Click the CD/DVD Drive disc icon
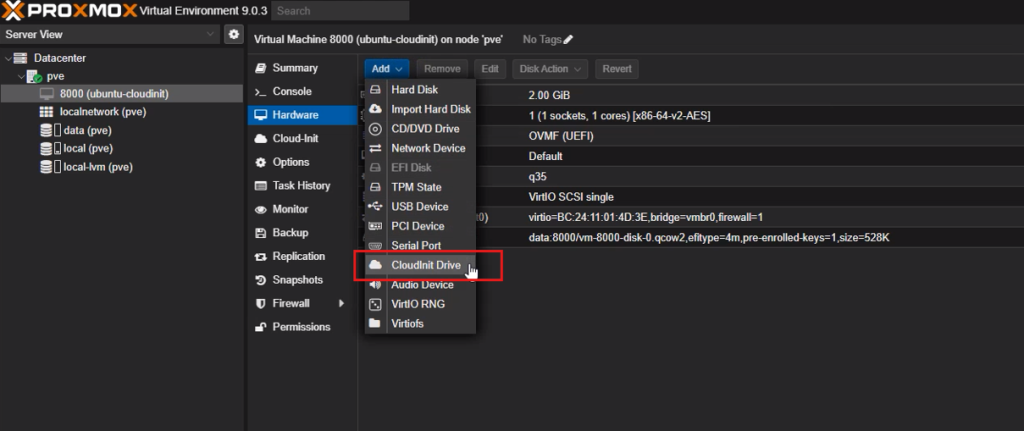The image size is (1024, 431). [375, 129]
